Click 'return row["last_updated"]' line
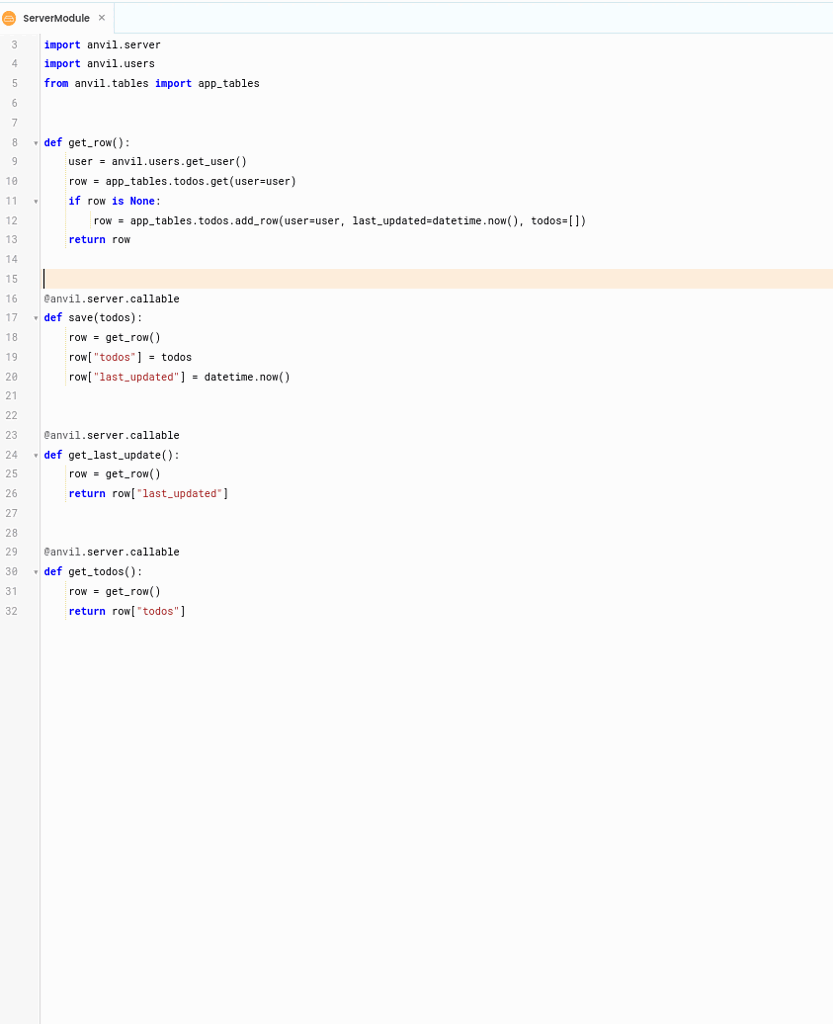Viewport: 833px width, 1024px height. [x=148, y=494]
